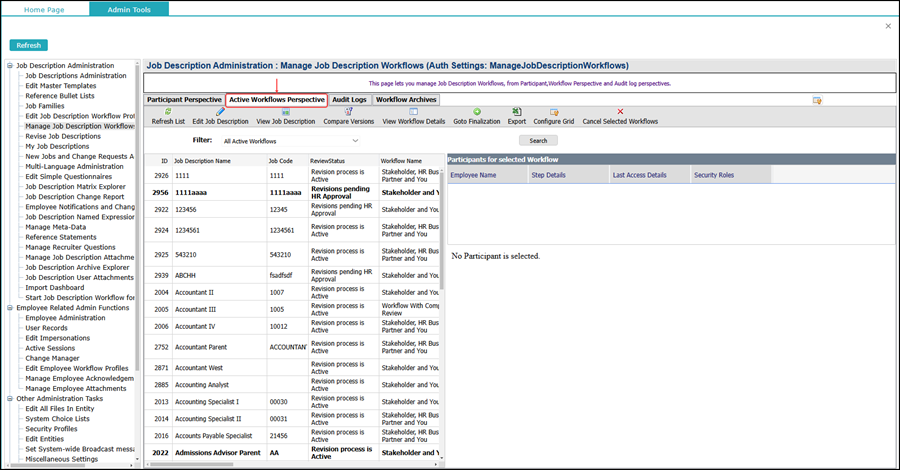Collapse the Job Description Administration tree node
900x470 pixels.
point(10,65)
